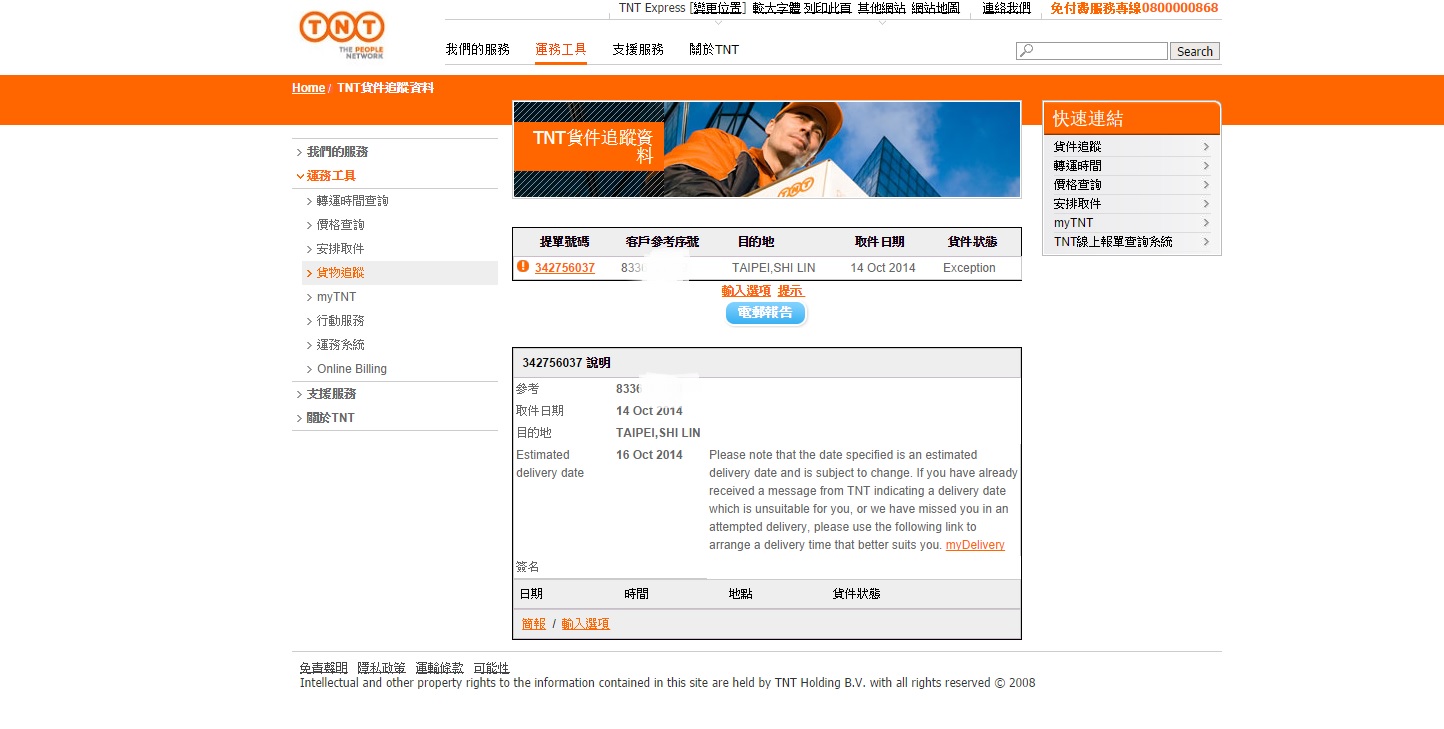
Task: Click the 可能性 footer link
Action: coord(491,668)
